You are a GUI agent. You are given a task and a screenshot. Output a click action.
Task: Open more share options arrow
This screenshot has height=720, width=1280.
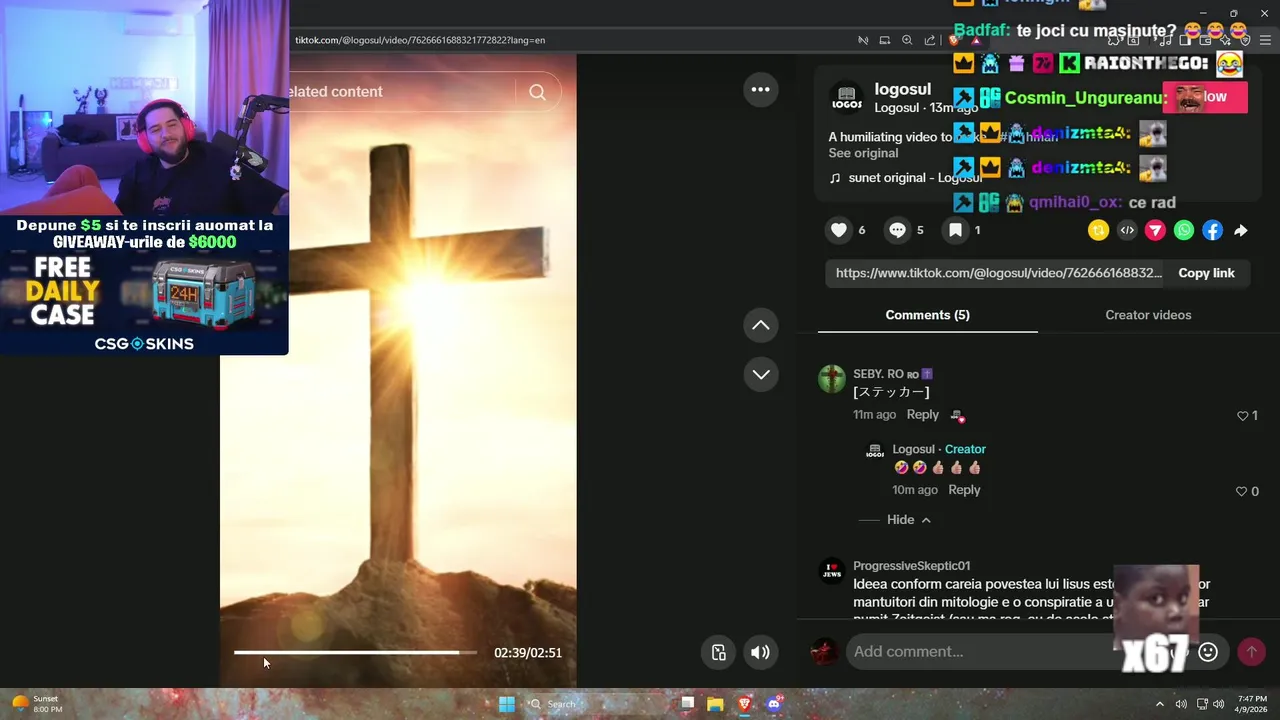1240,230
